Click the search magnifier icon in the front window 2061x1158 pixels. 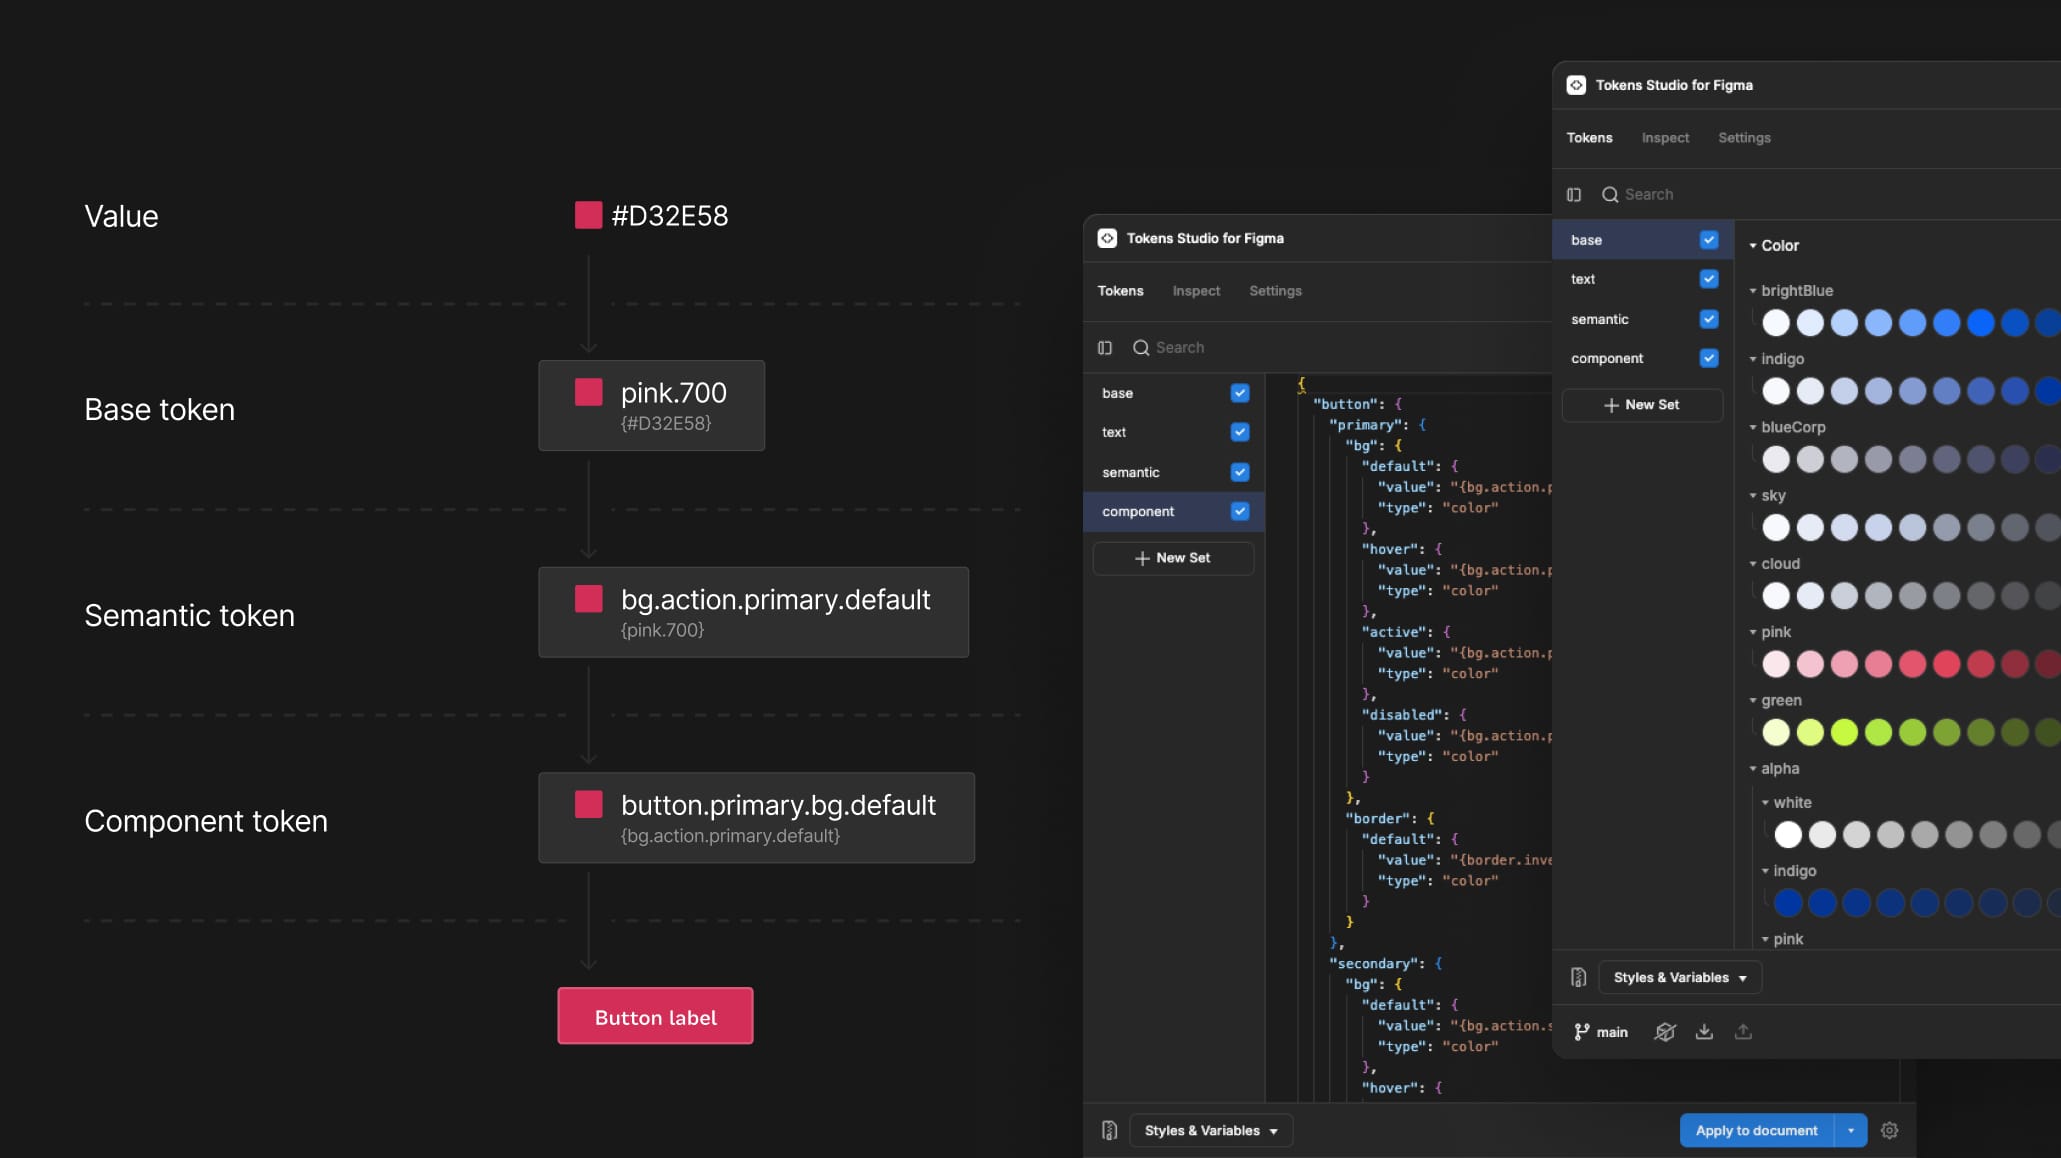pyautogui.click(x=1610, y=194)
